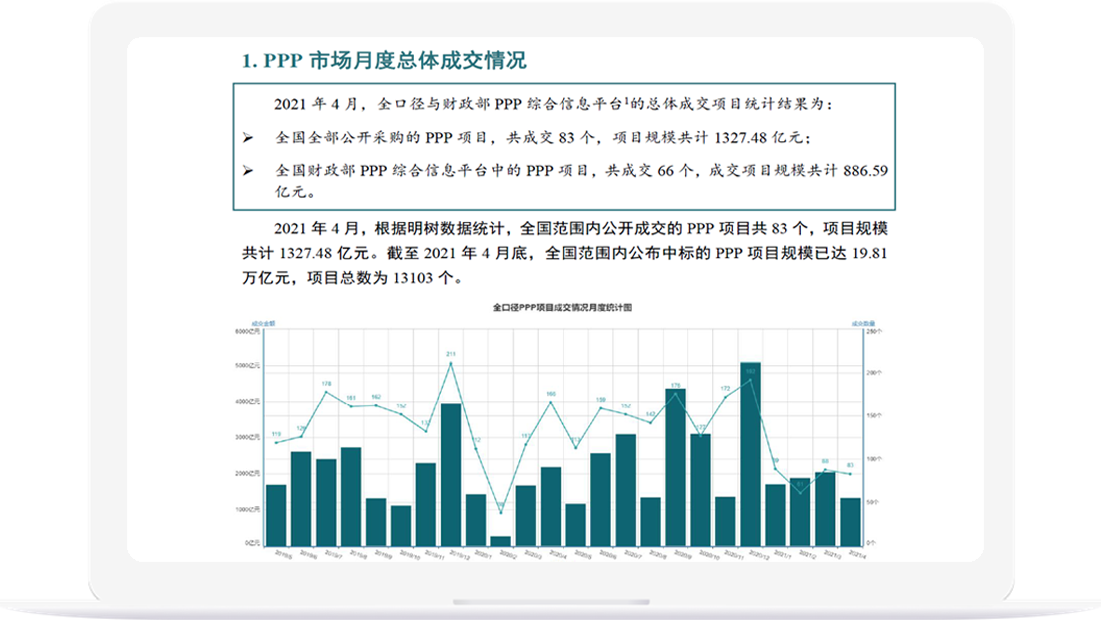Click the line peak data label "211"
The width and height of the screenshot is (1101, 622).
[x=451, y=354]
